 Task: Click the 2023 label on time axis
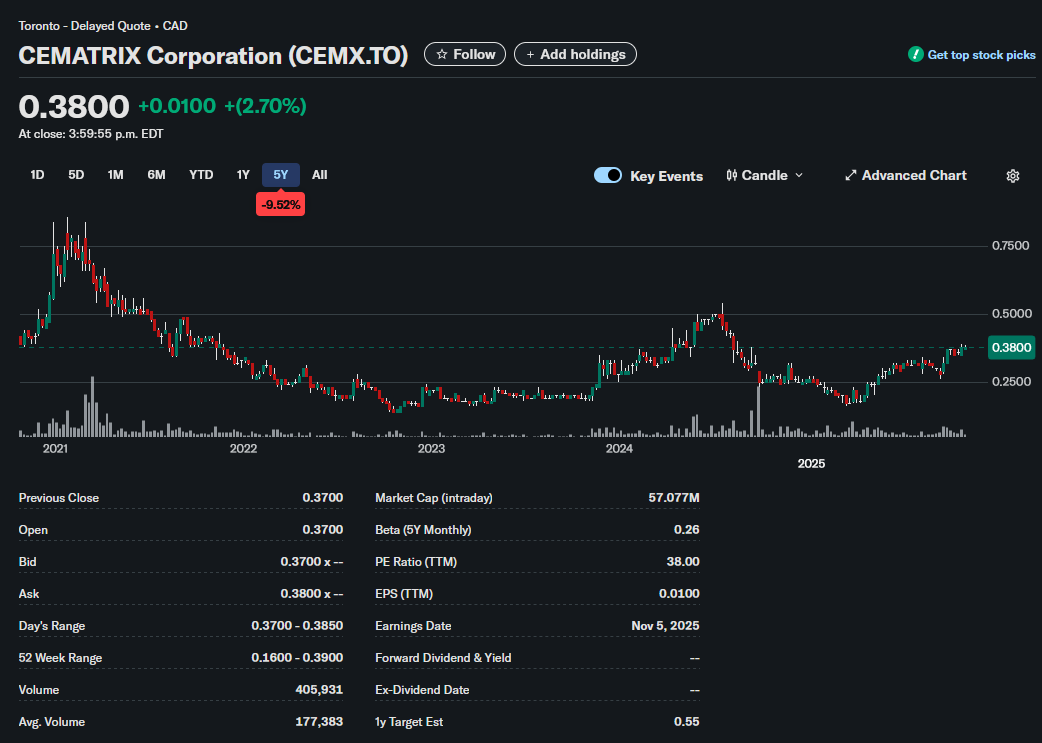tap(431, 449)
